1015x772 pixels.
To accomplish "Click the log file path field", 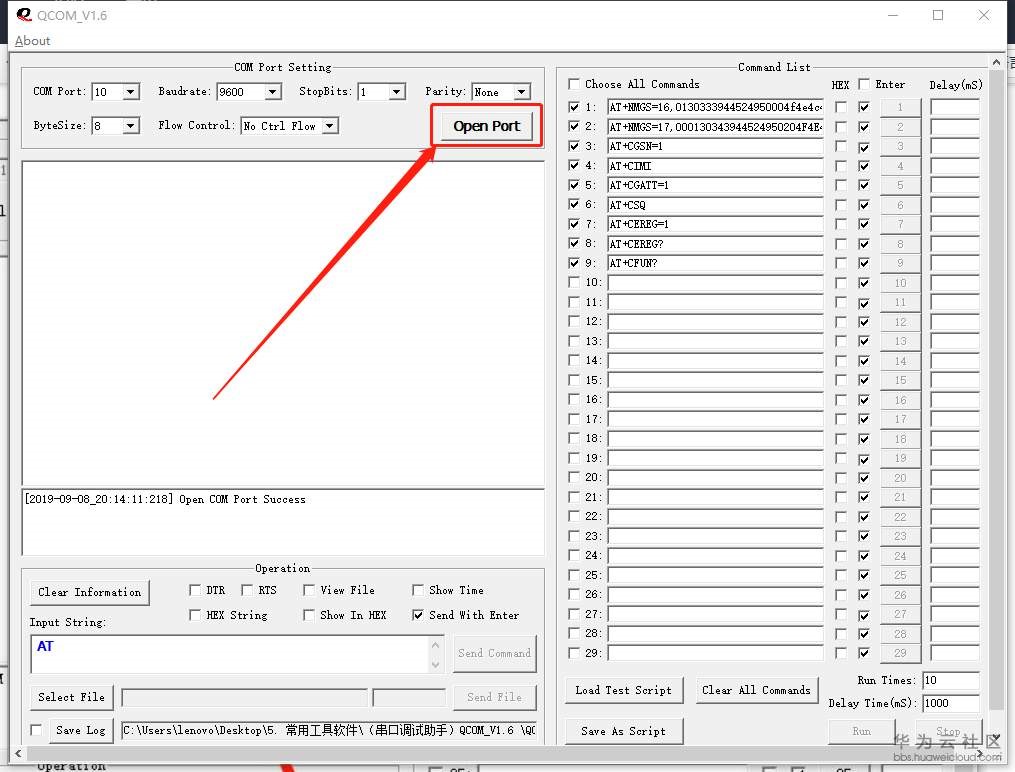I will (329, 730).
